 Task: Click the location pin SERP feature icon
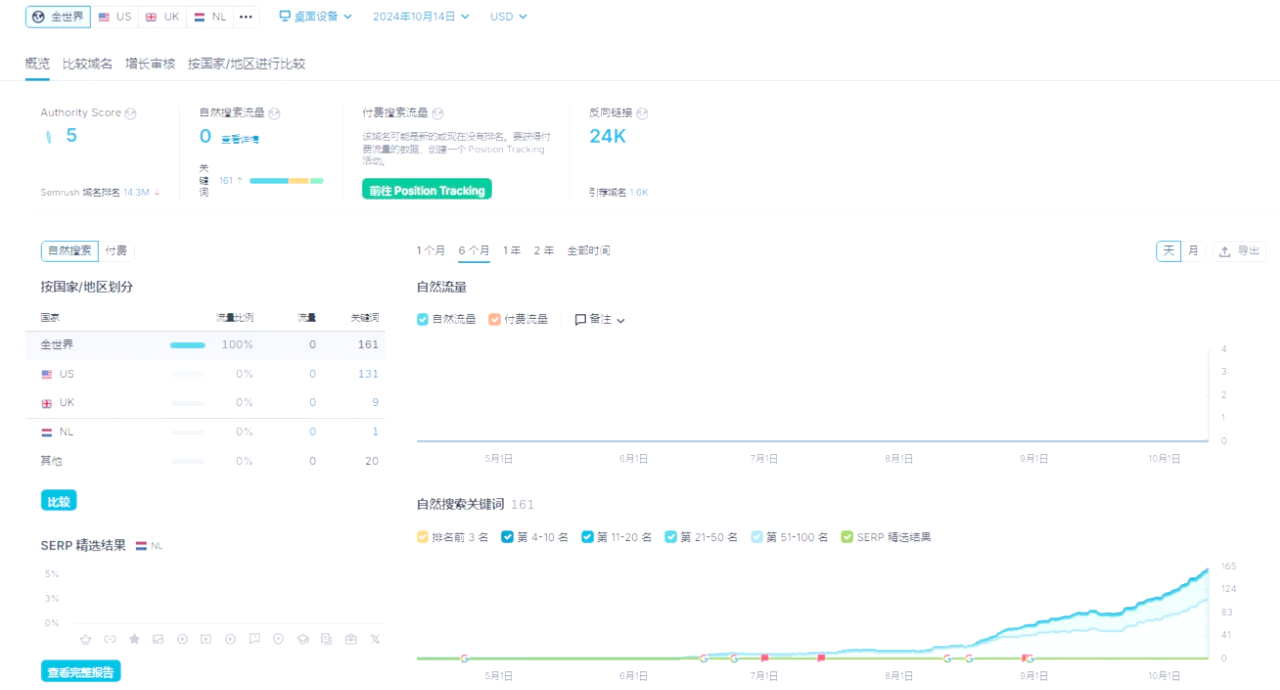pyautogui.click(x=278, y=639)
